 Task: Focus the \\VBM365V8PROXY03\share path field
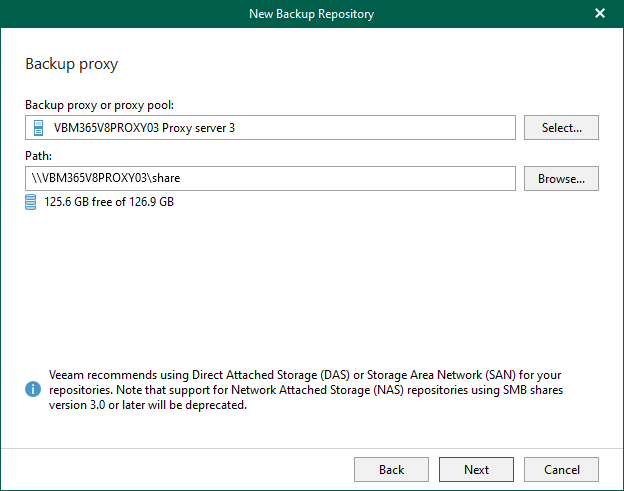(270, 179)
